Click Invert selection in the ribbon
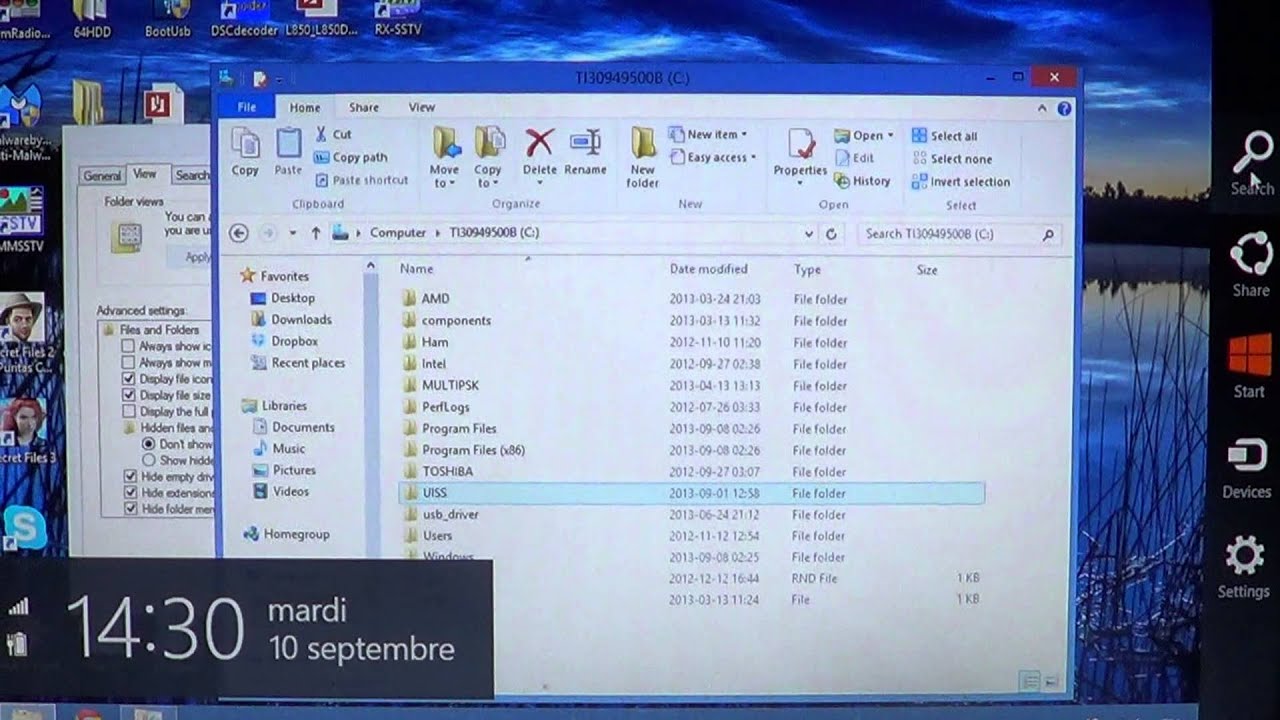Viewport: 1280px width, 720px height. point(960,182)
